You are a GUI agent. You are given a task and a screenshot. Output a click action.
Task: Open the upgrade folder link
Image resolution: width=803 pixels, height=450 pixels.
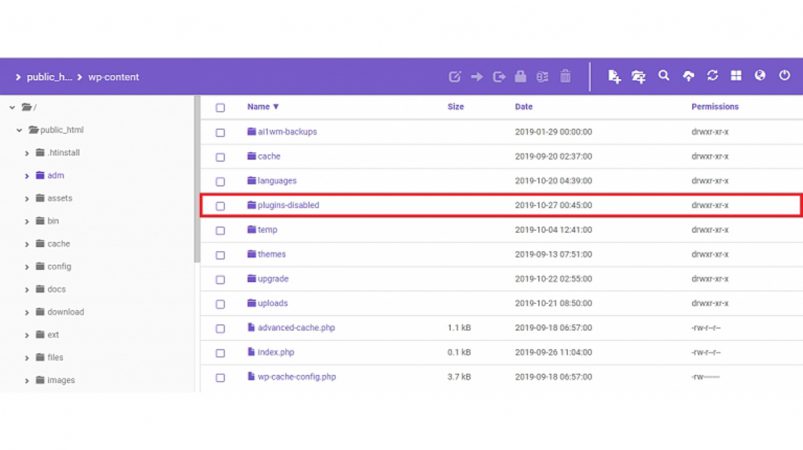point(273,278)
